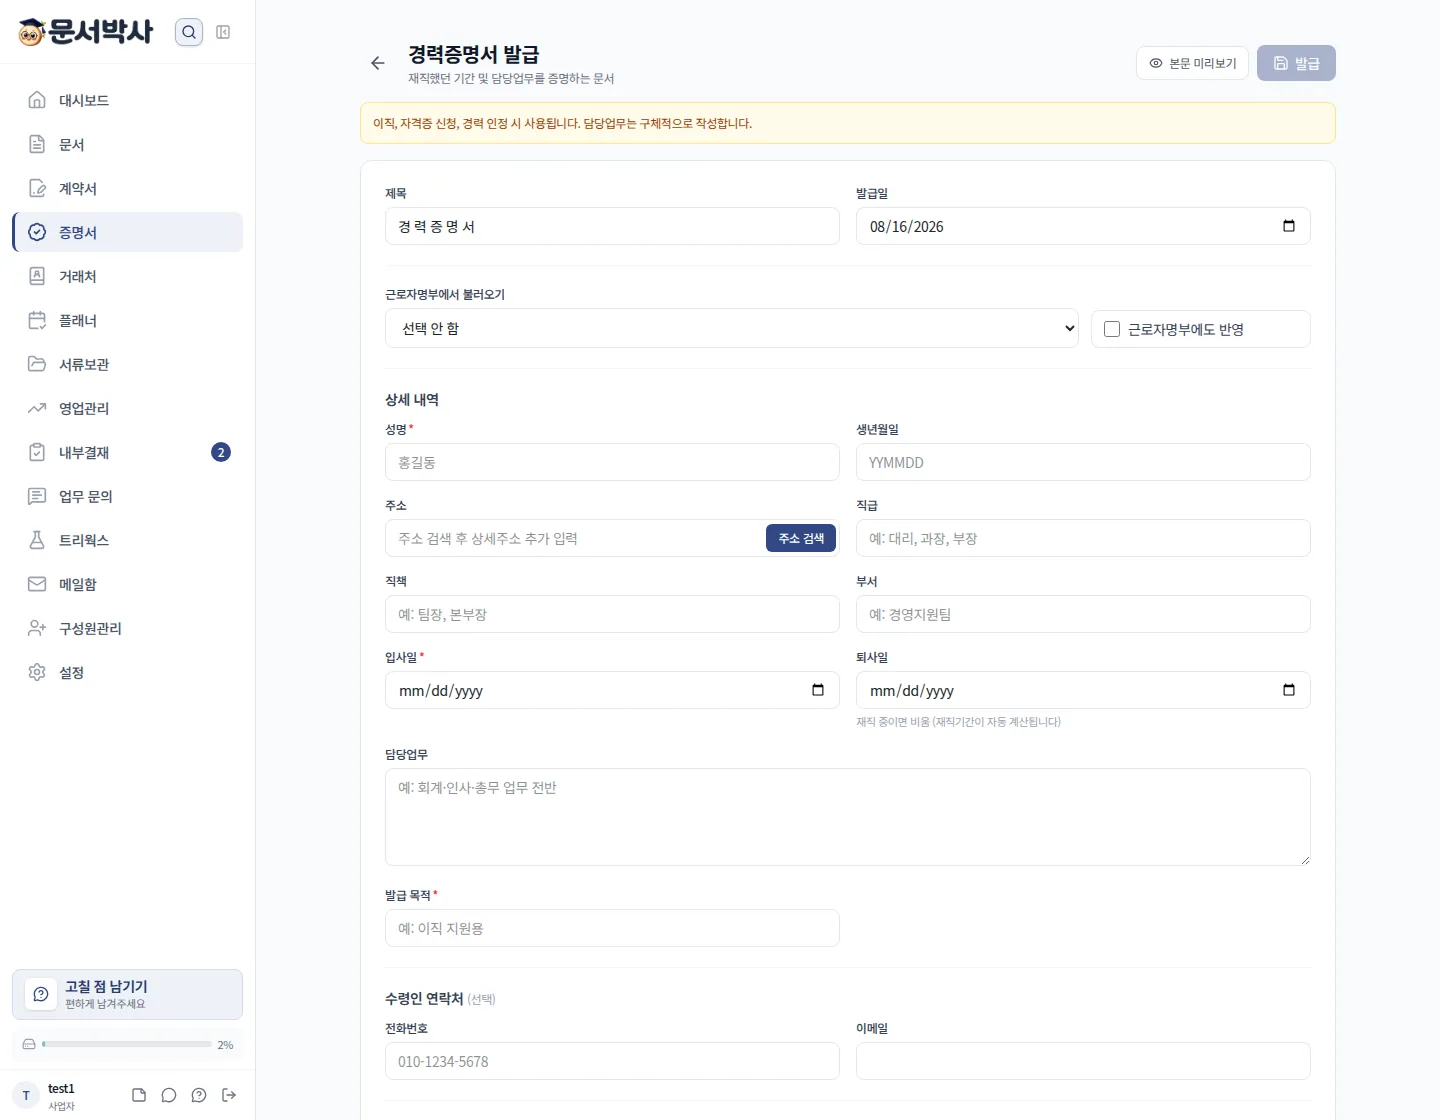This screenshot has height=1120, width=1440.
Task: Open 트리웍스 in the sidebar
Action: [128, 540]
